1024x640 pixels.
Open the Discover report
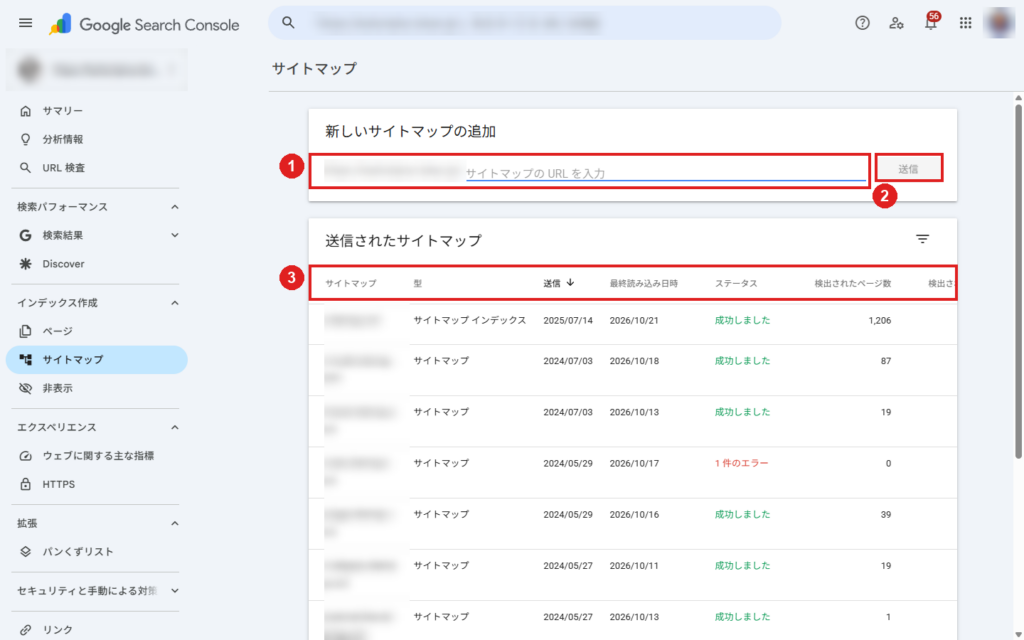coord(97,264)
